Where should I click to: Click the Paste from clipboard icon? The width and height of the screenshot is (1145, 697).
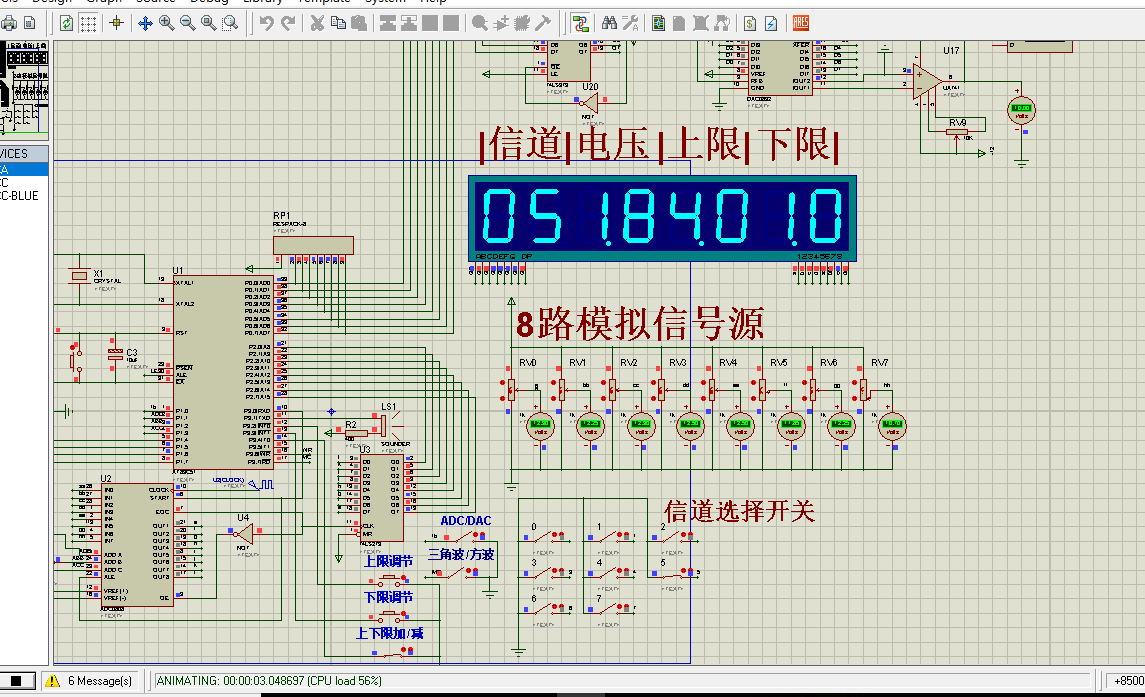coord(359,23)
